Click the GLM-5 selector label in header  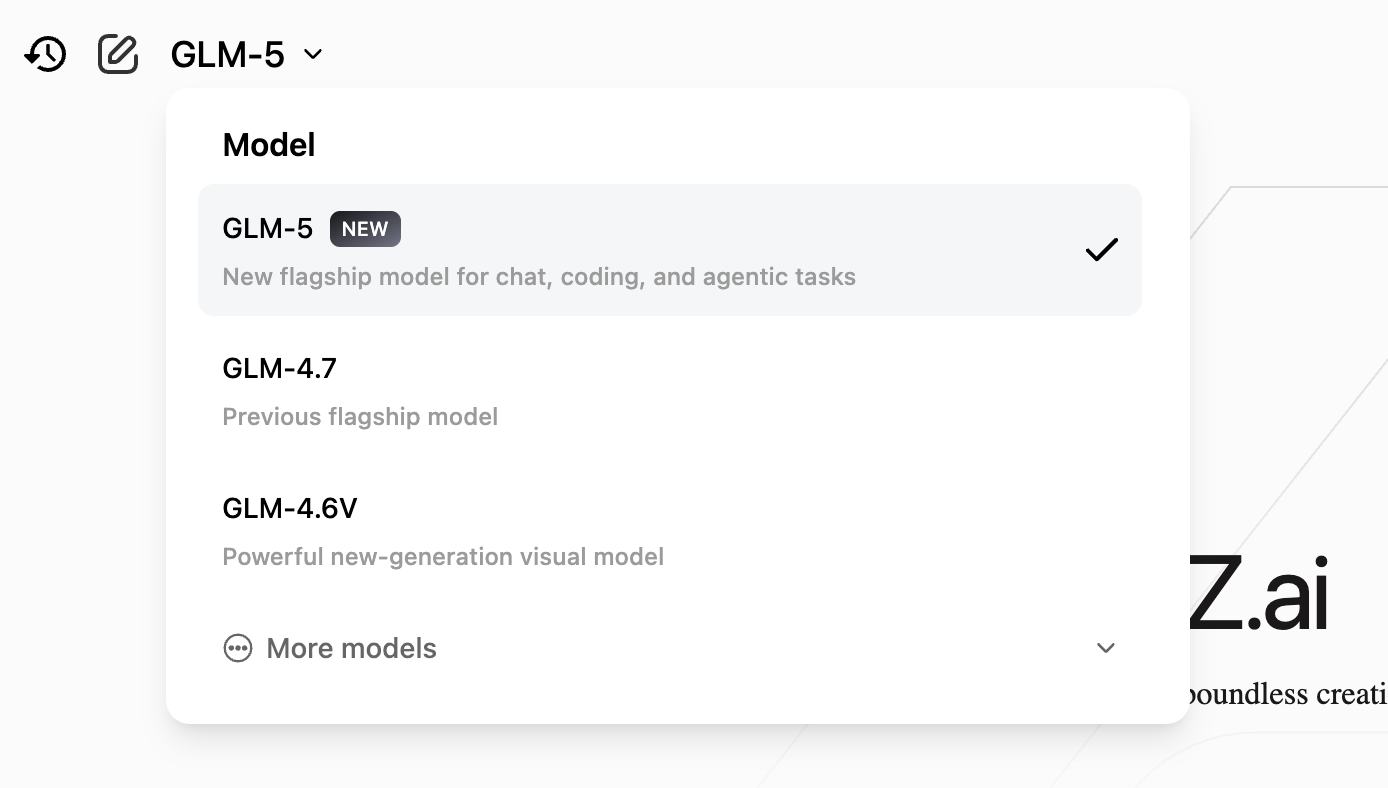[228, 54]
